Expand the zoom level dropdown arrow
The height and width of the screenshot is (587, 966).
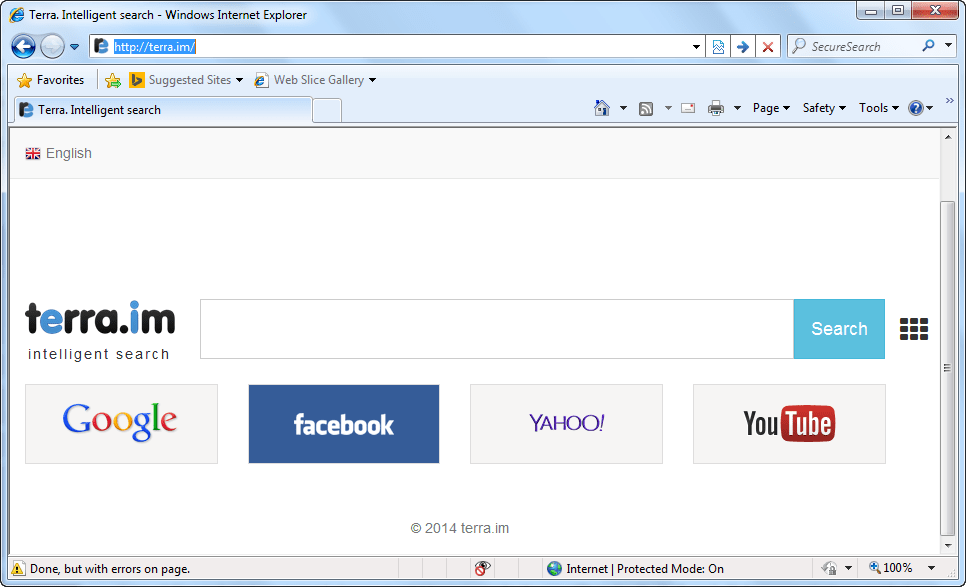932,568
